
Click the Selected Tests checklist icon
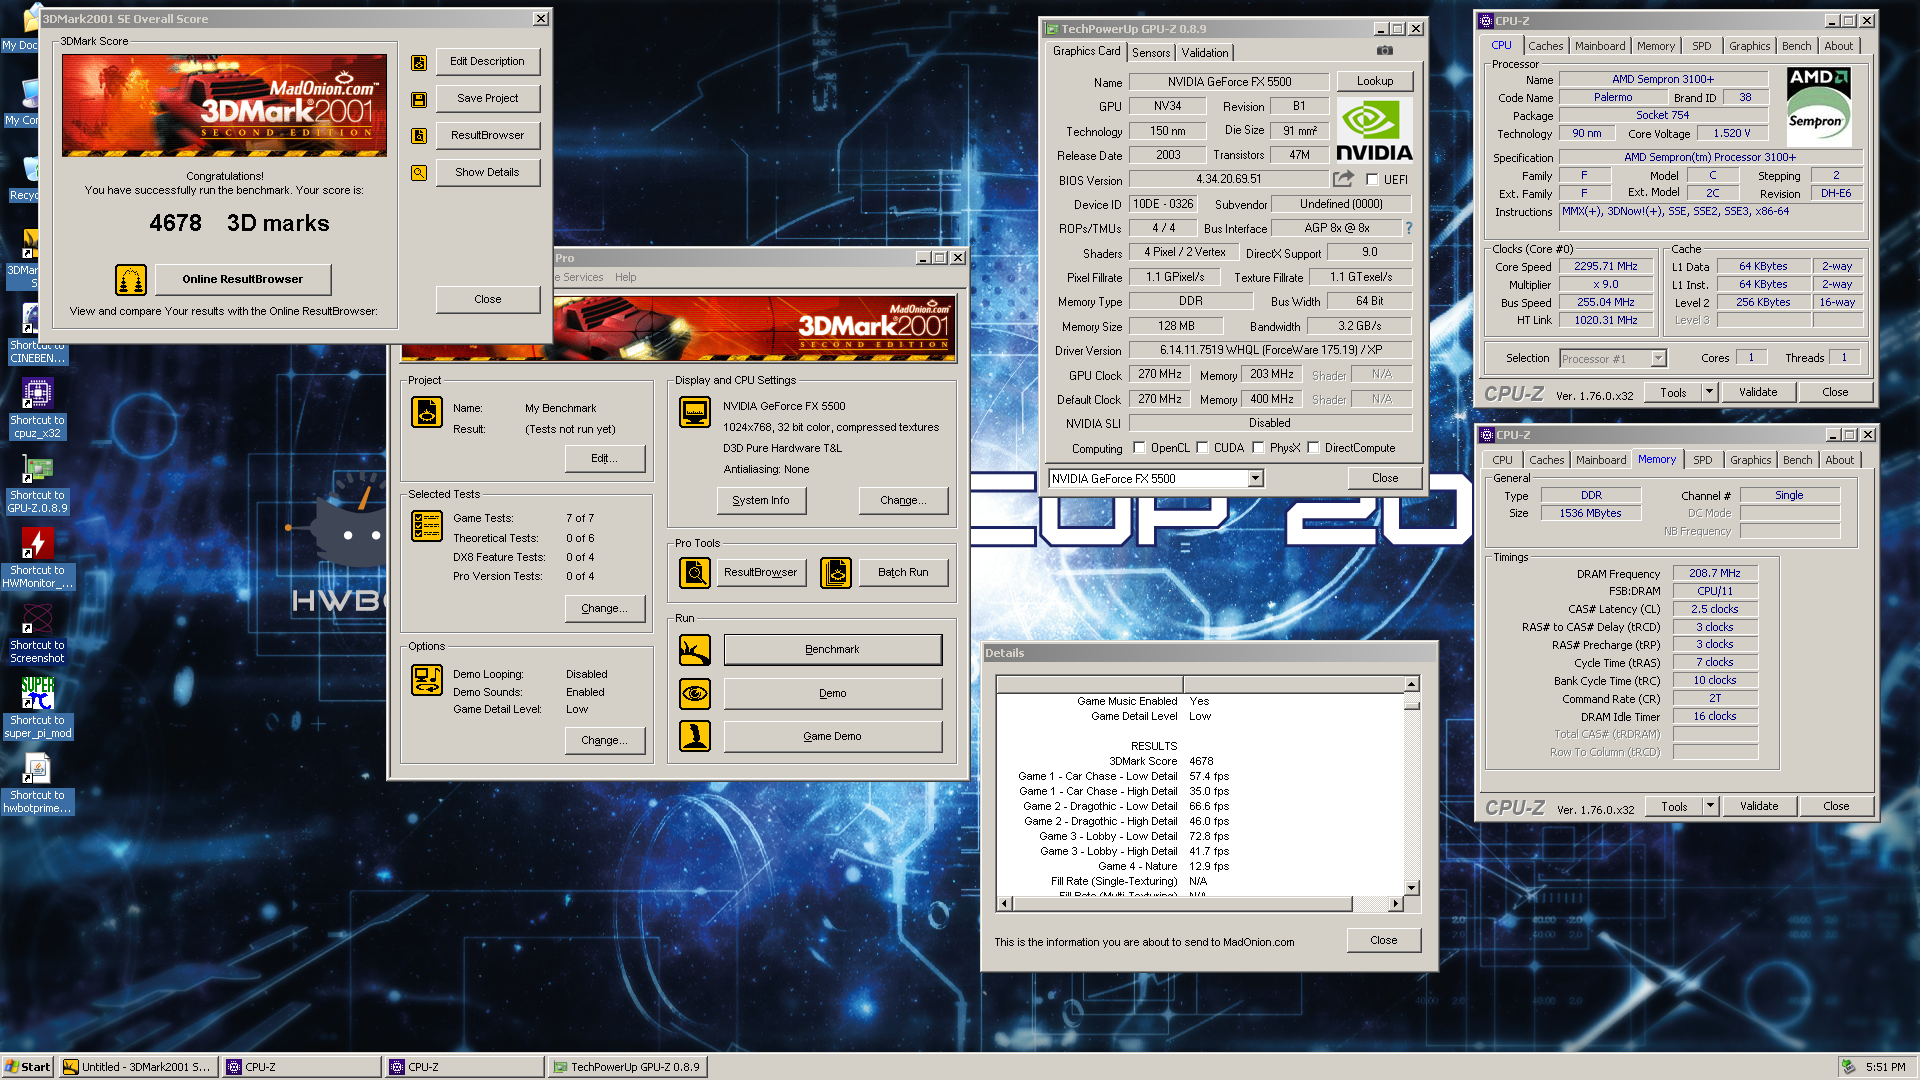pos(427,526)
